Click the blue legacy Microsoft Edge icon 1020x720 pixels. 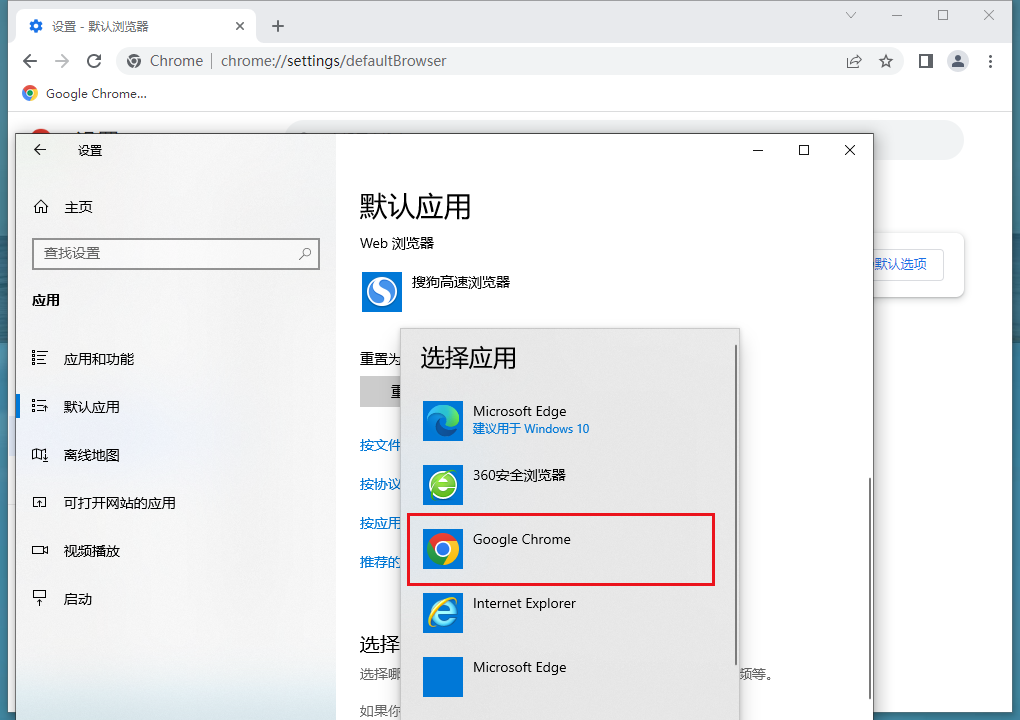point(443,677)
